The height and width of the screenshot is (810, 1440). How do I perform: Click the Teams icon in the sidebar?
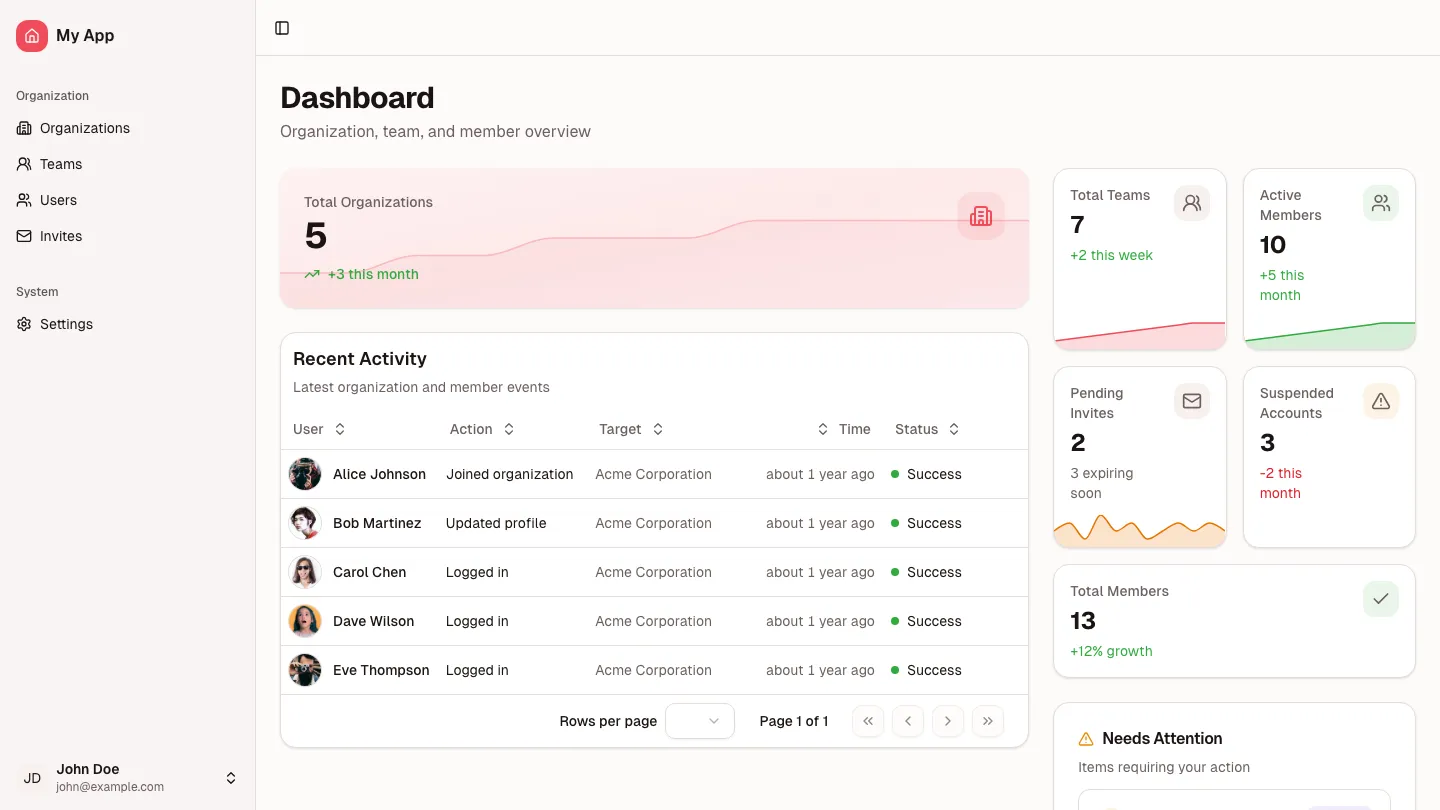[x=23, y=164]
